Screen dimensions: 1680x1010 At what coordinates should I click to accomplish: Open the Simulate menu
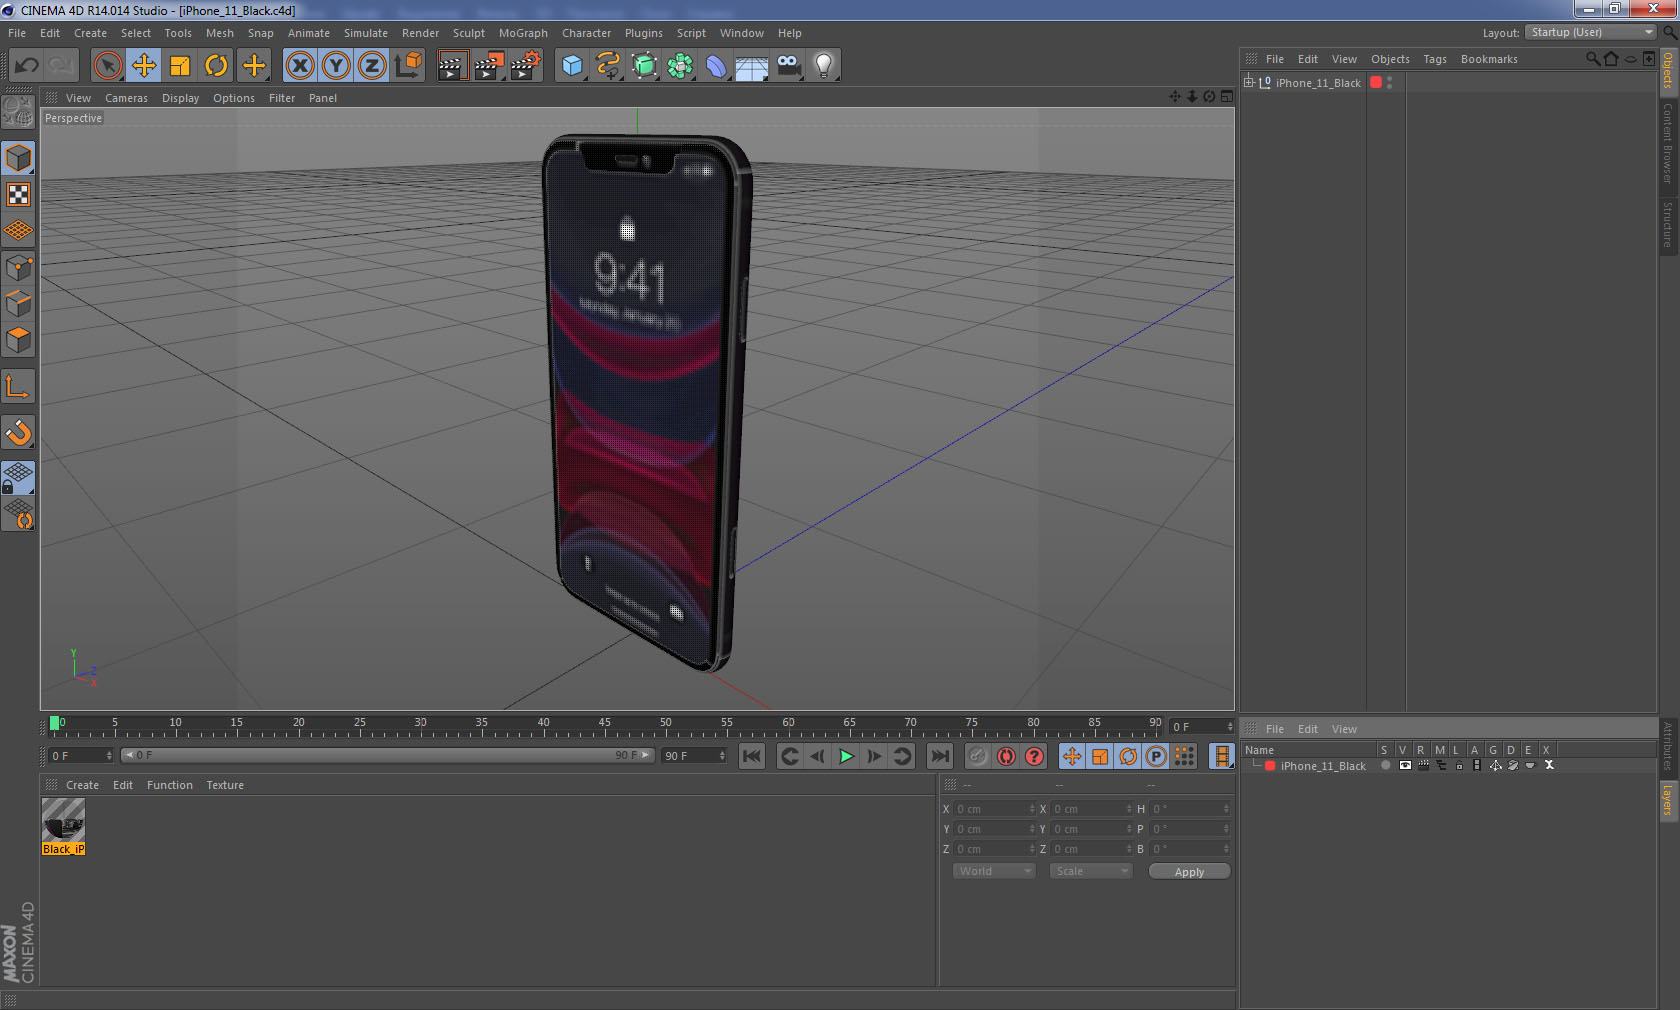[366, 33]
